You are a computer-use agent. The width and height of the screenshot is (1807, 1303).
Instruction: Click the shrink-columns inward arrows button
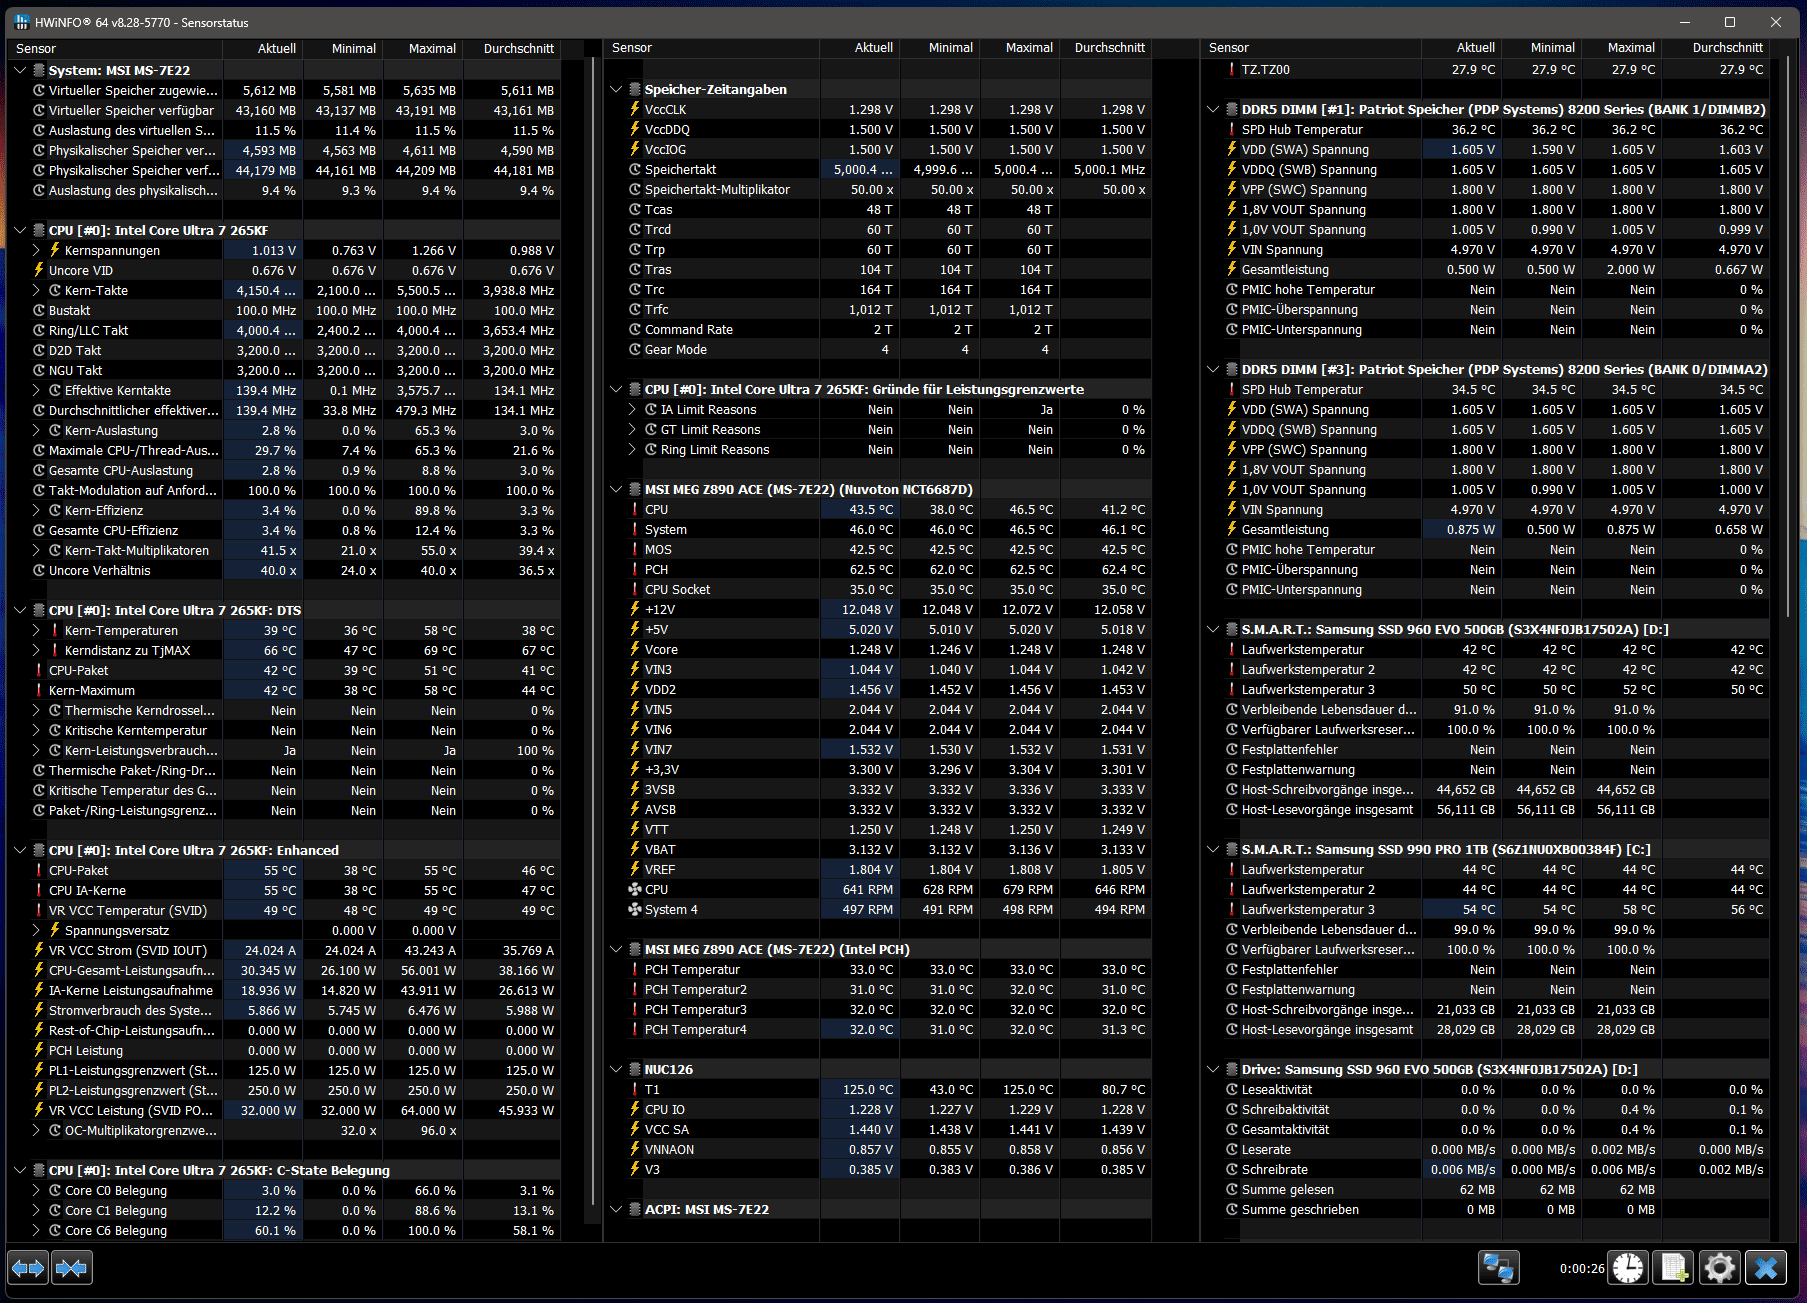(x=71, y=1268)
